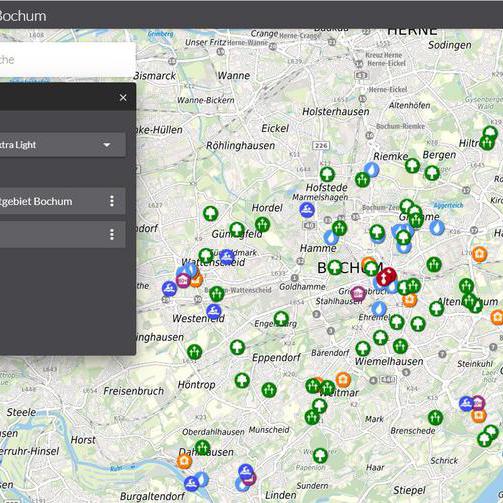
Task: Click the orange marker right of Weitmar
Action: pos(343,380)
